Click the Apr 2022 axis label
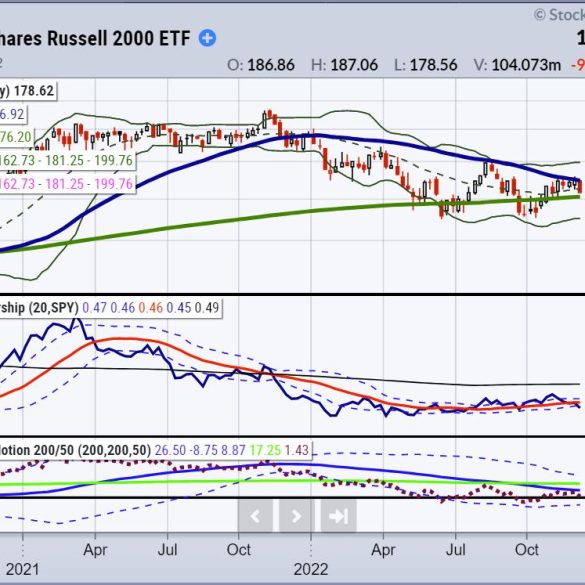Image resolution: width=585 pixels, height=585 pixels. tap(383, 550)
